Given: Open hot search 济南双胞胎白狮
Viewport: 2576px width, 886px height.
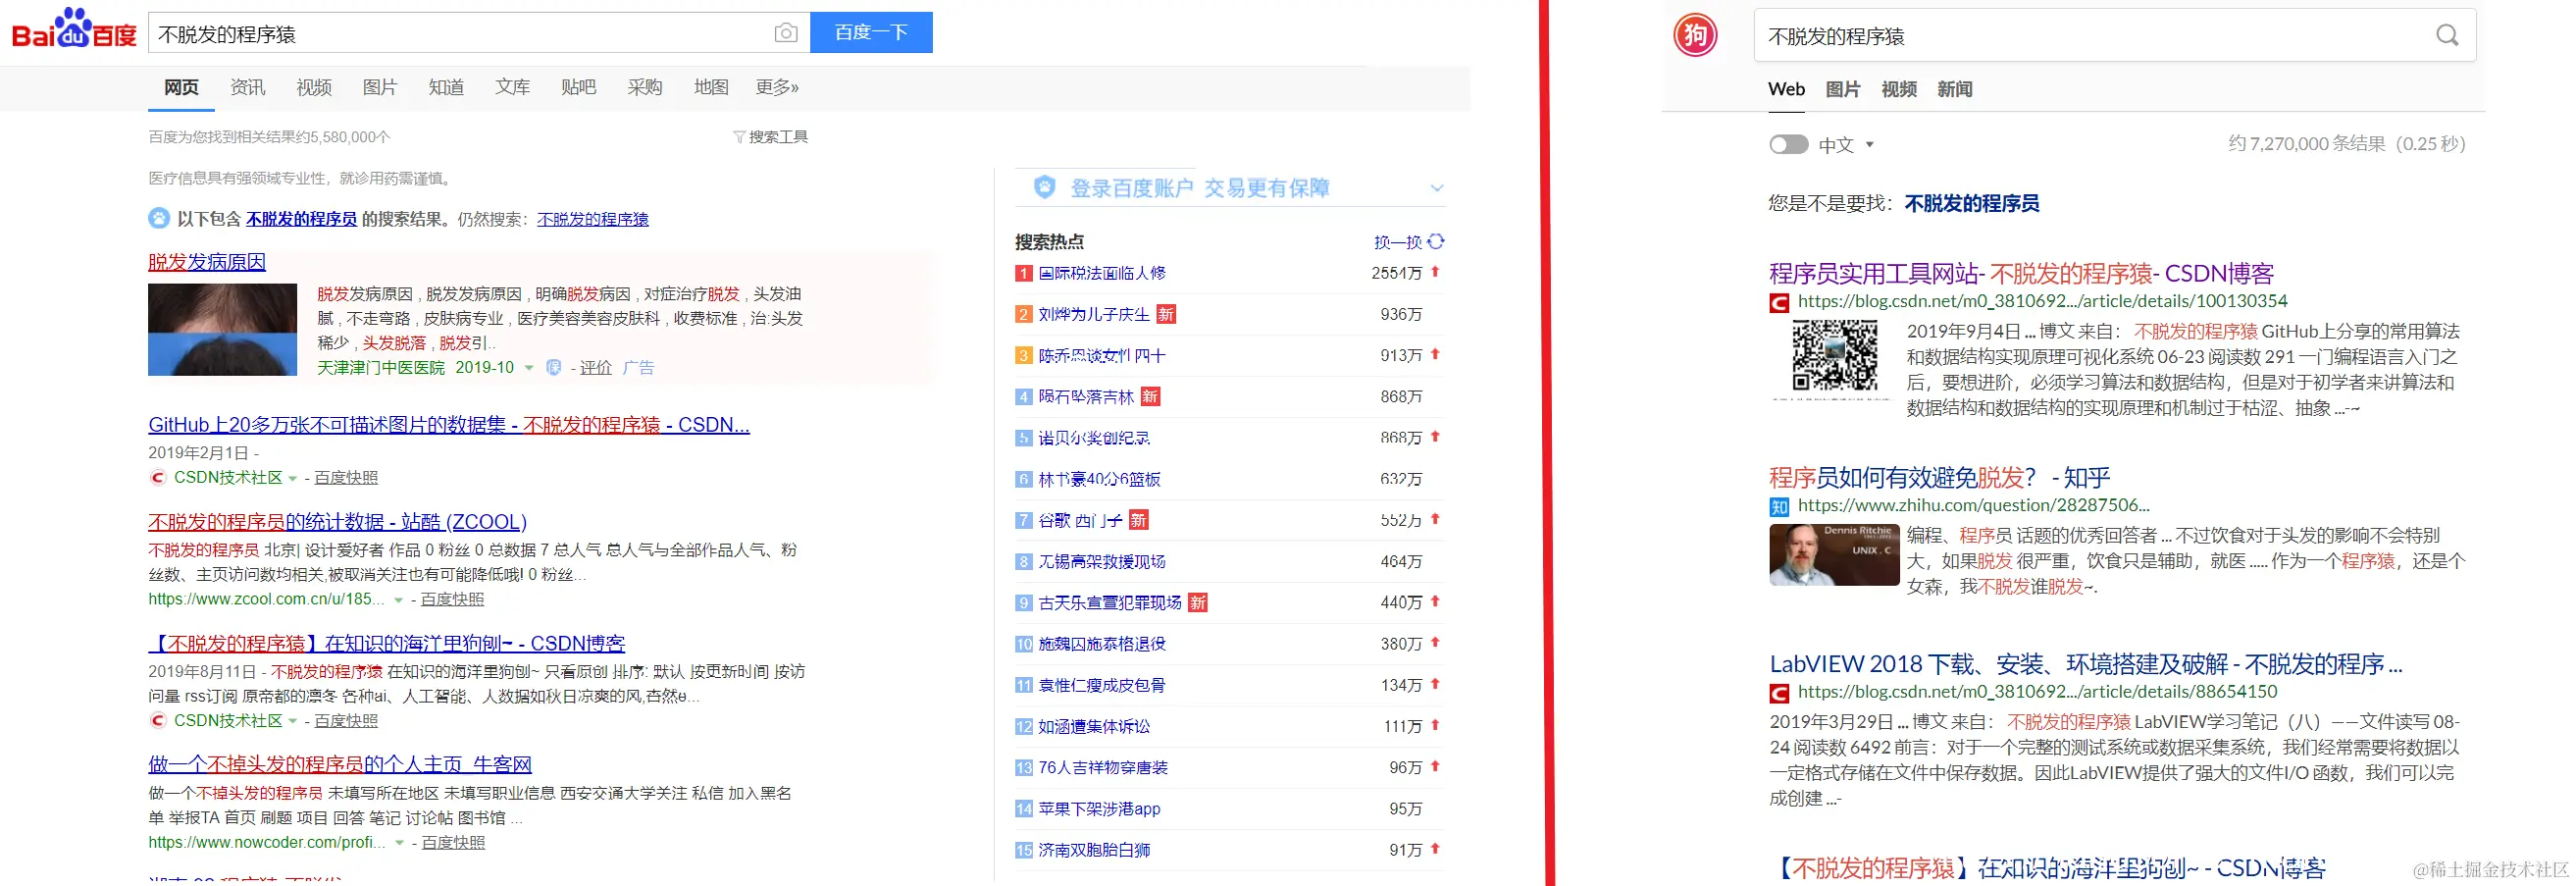Looking at the screenshot, I should 1094,850.
